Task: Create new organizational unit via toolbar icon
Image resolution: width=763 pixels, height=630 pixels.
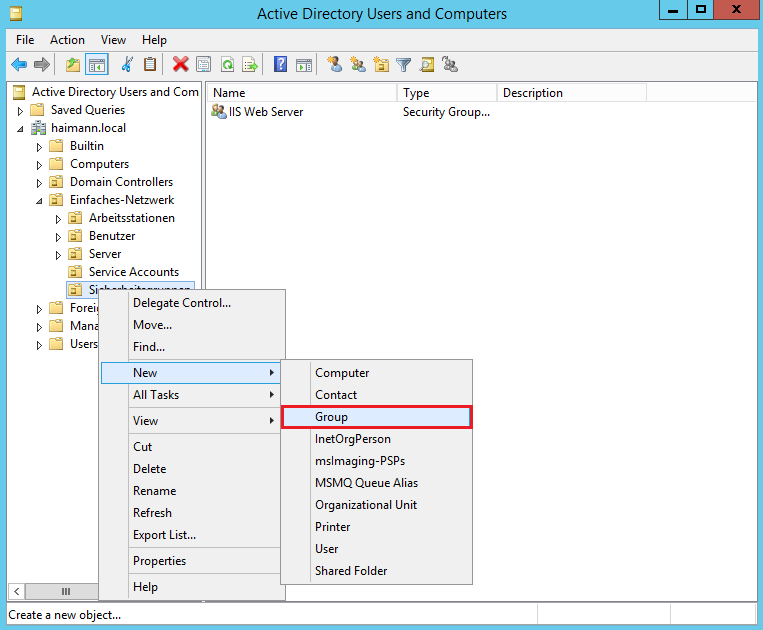Action: (x=381, y=64)
